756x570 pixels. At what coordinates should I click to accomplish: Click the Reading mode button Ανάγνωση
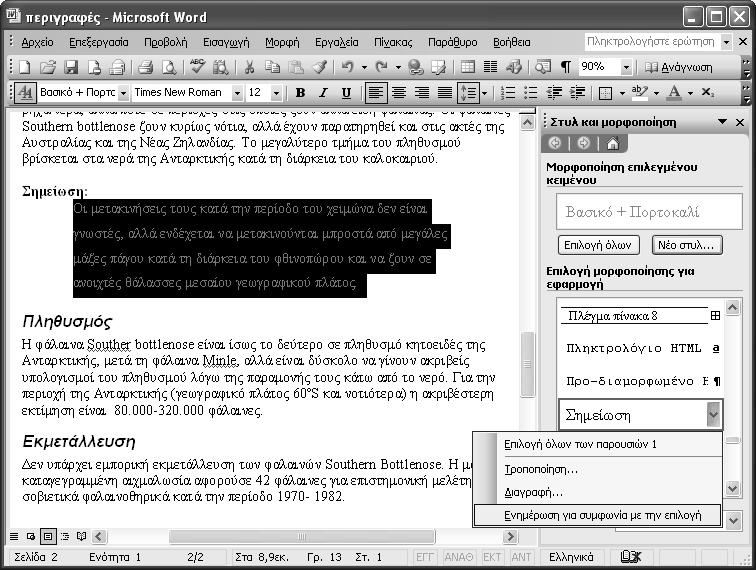[x=679, y=67]
